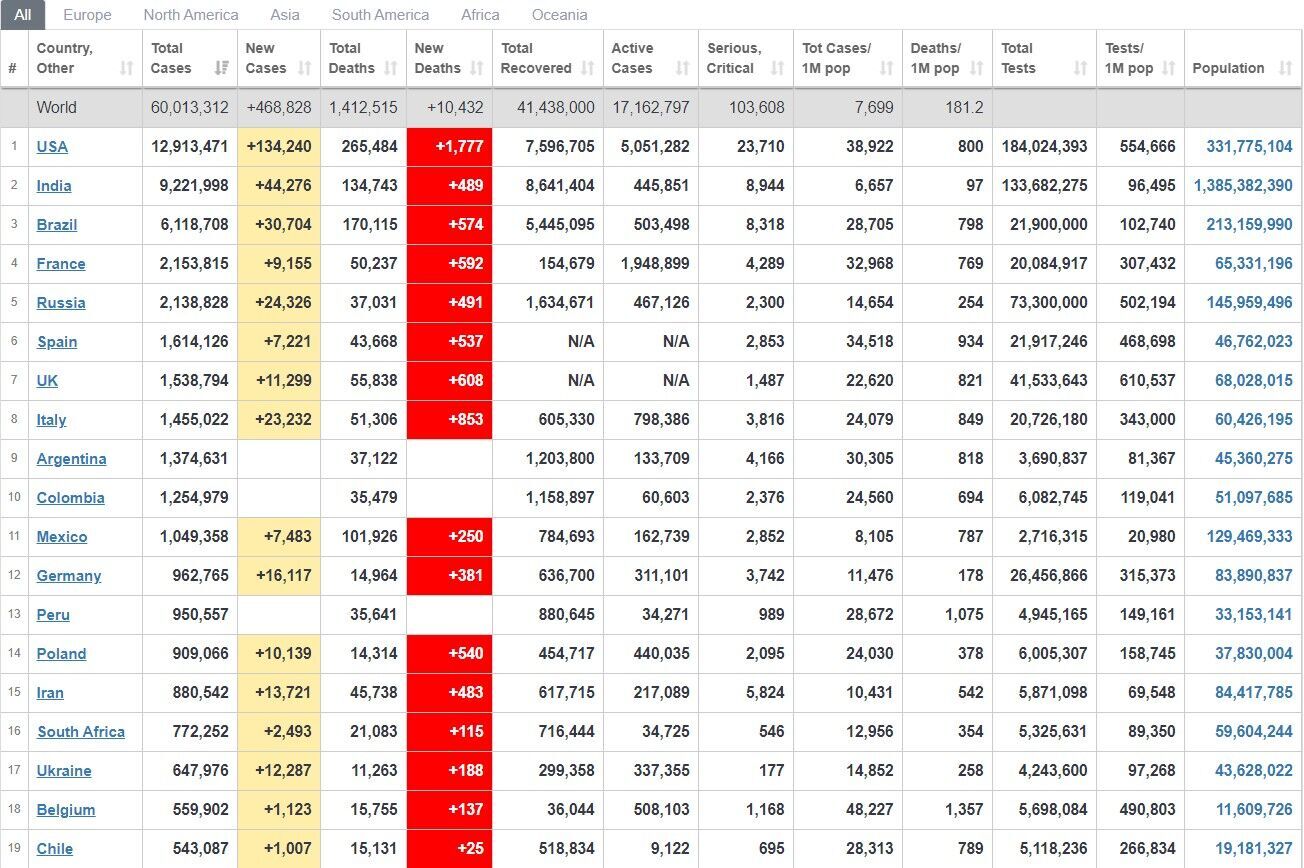The width and height of the screenshot is (1304, 868).
Task: Click Deaths/1M pop sort icon
Action: [x=977, y=69]
